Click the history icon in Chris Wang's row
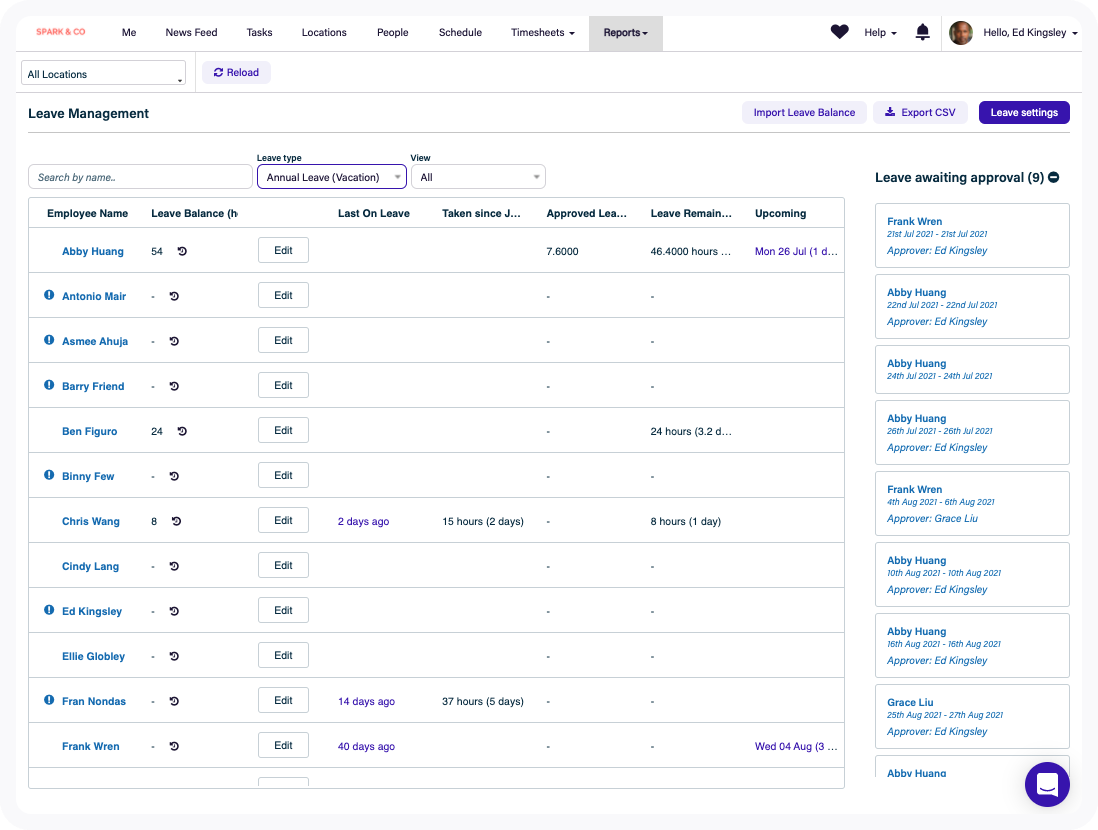1098x830 pixels. (x=176, y=521)
